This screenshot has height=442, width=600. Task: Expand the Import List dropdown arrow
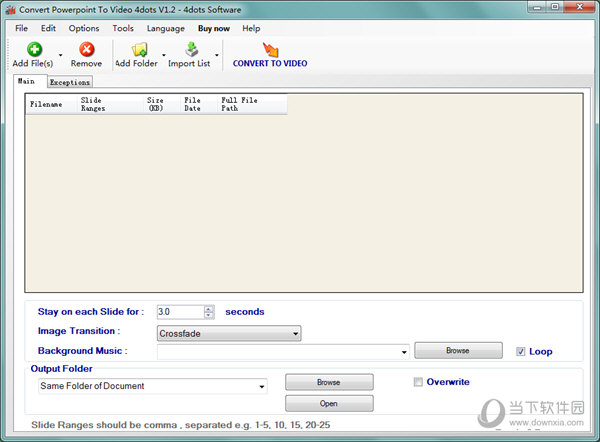pos(217,55)
